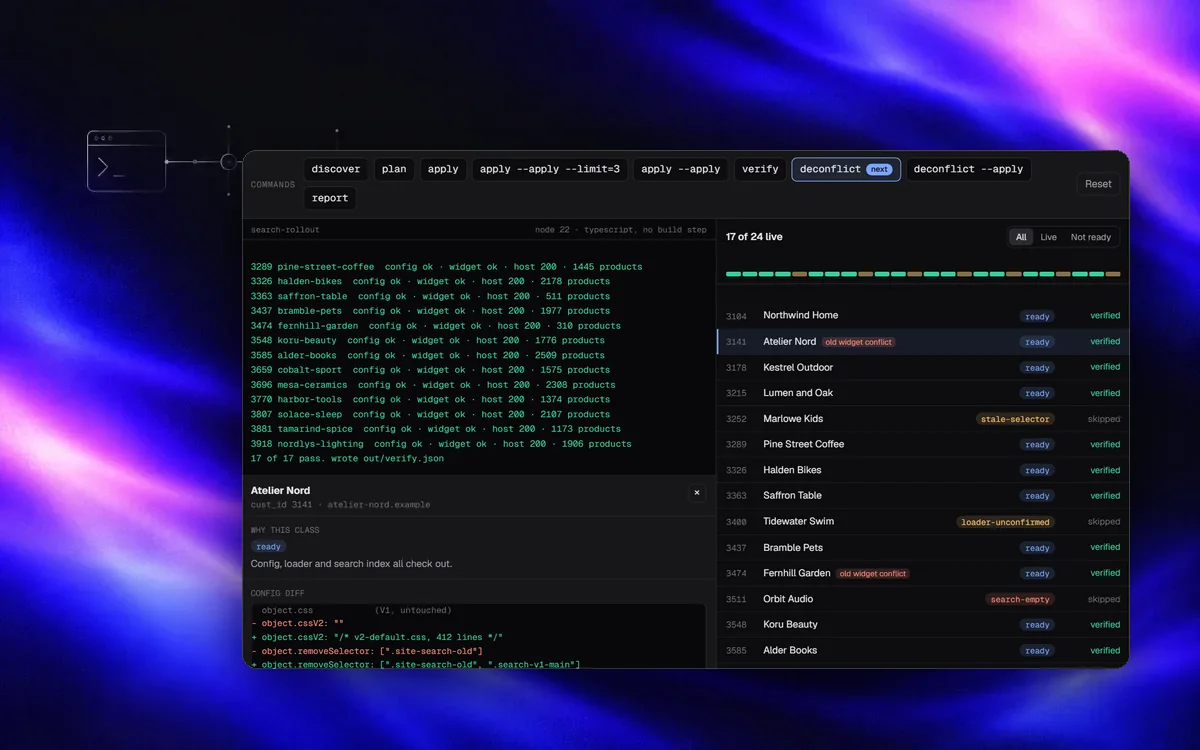
Task: Run the deconflict --apply command
Action: coord(969,169)
